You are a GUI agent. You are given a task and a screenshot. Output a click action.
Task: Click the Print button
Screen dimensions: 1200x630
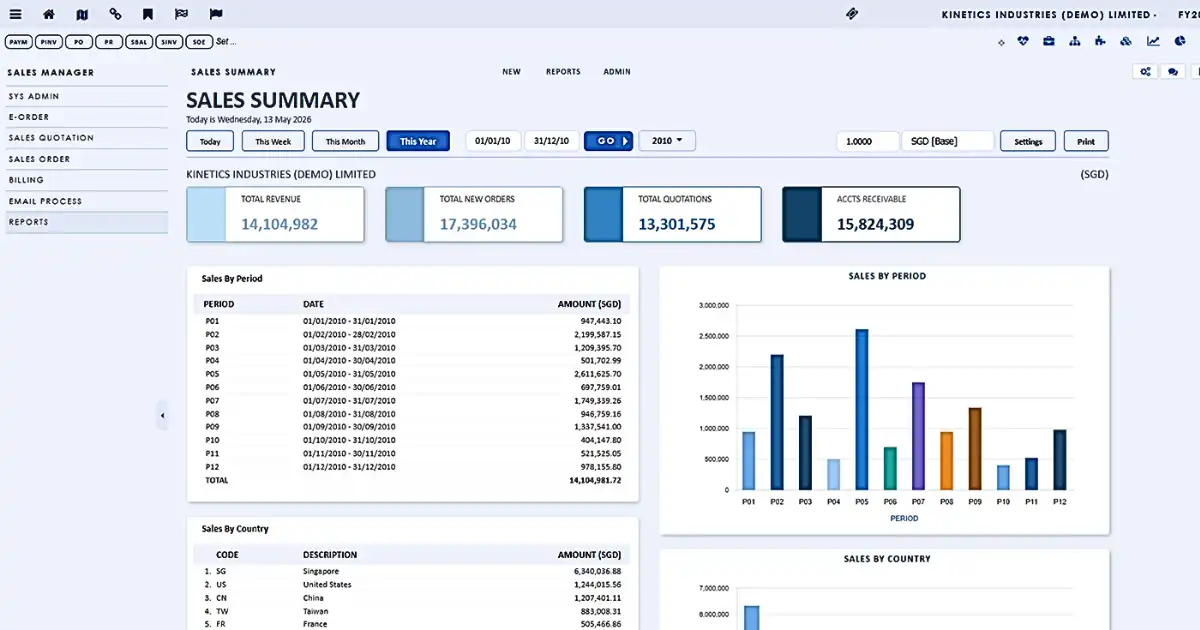[1086, 141]
